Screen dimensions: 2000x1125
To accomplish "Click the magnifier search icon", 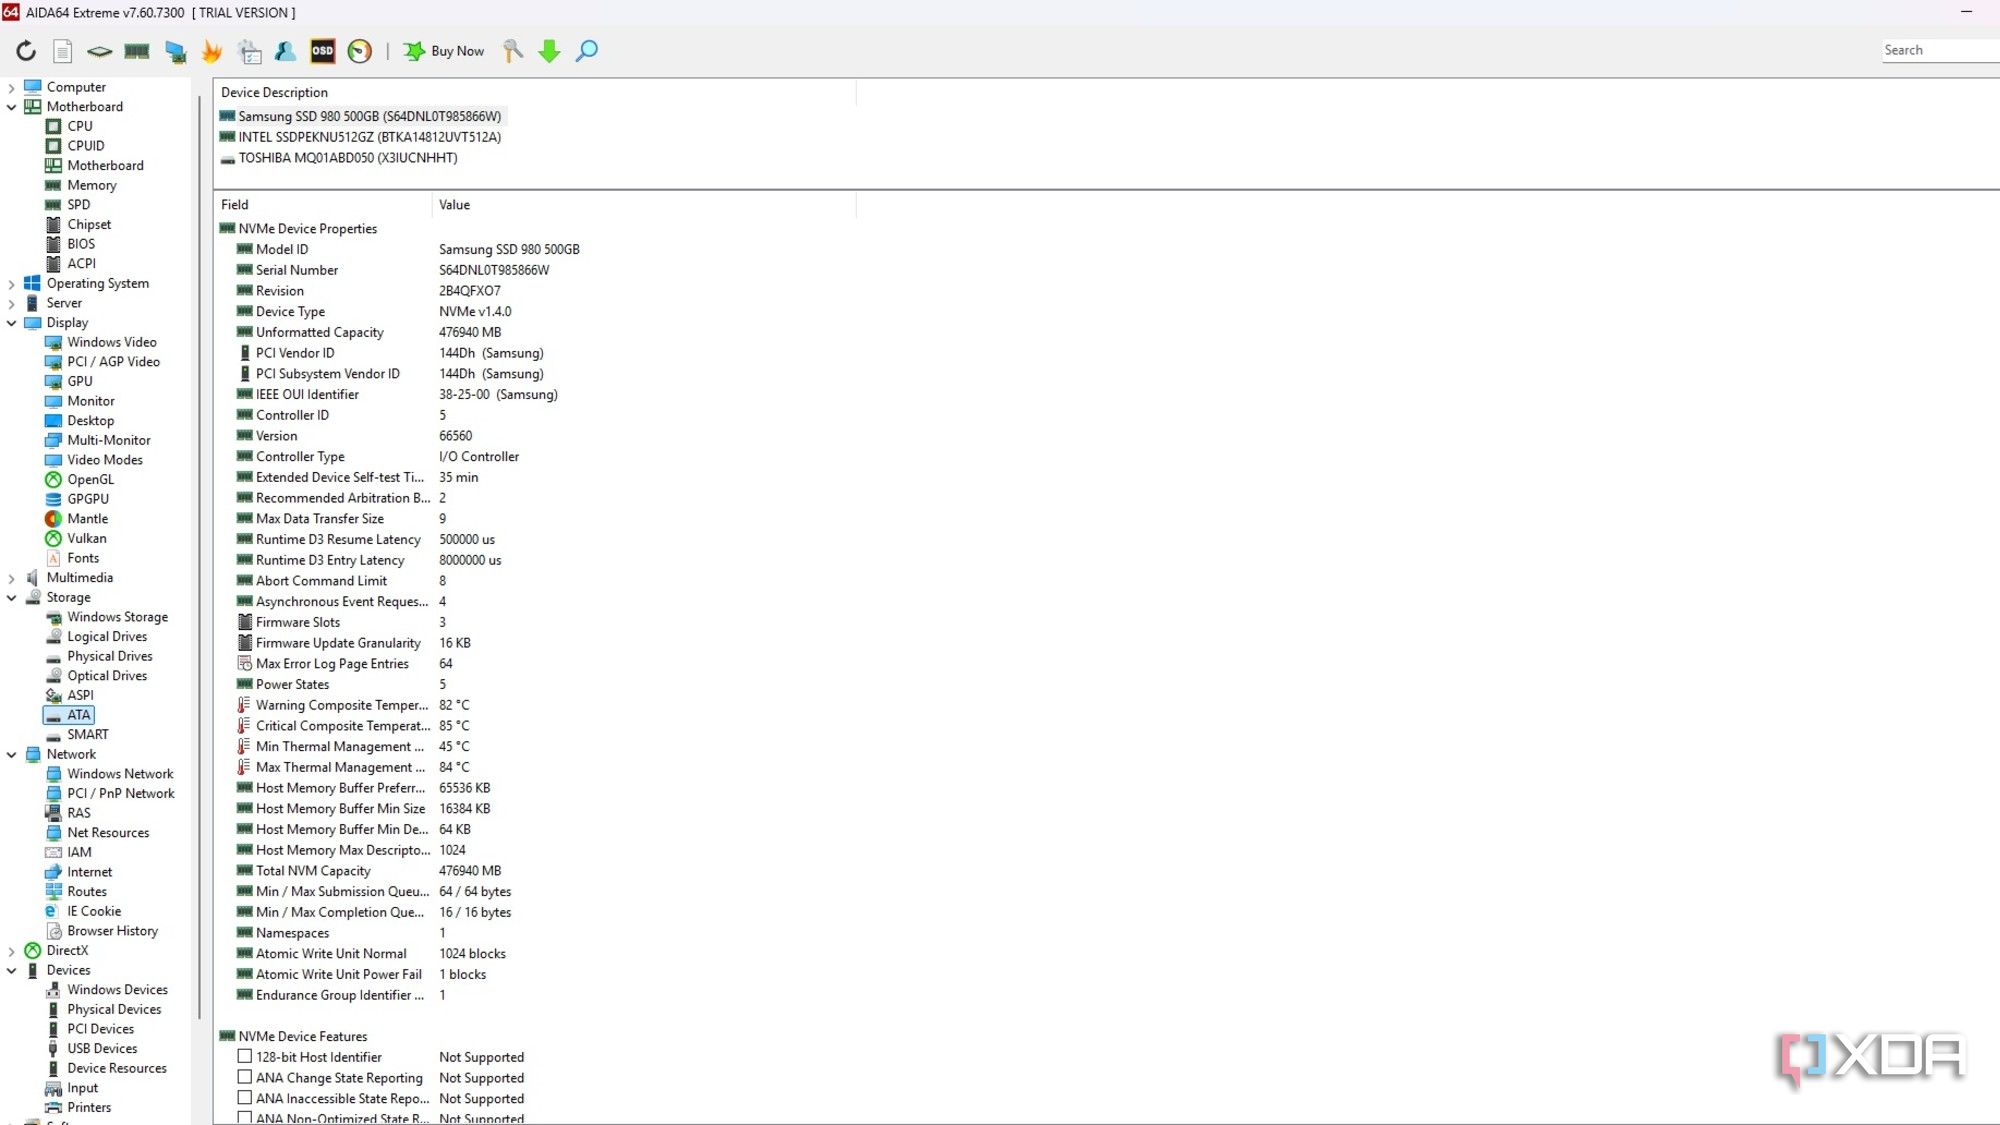I will click(x=587, y=51).
